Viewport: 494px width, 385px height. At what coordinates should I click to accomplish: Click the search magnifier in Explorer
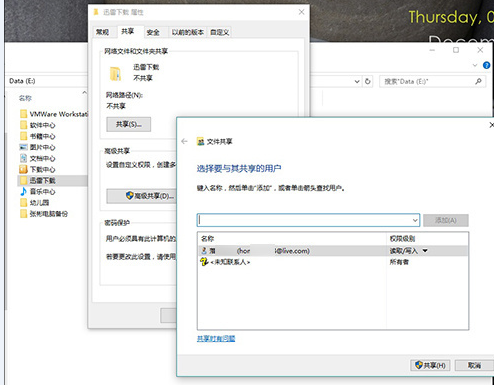pos(478,81)
